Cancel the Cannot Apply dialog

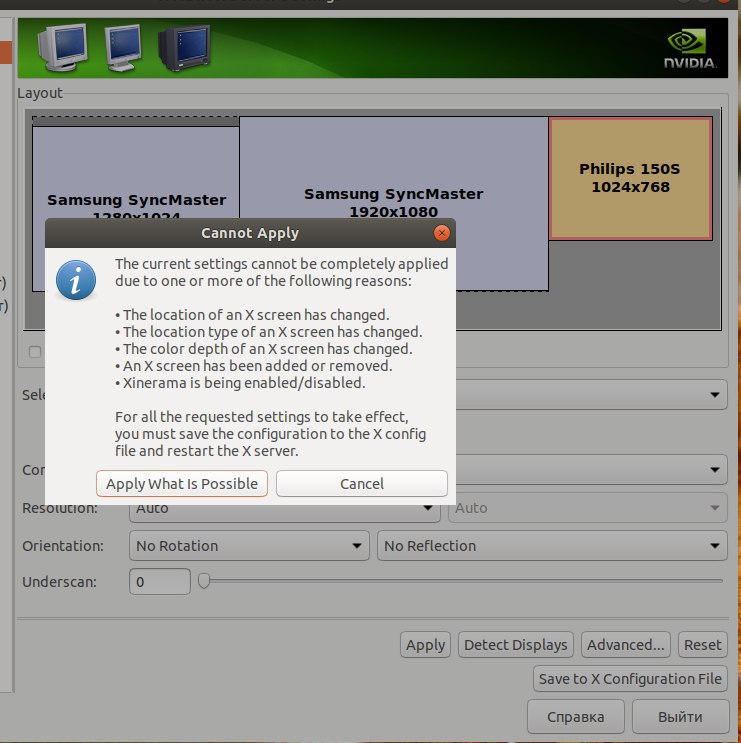[x=361, y=483]
